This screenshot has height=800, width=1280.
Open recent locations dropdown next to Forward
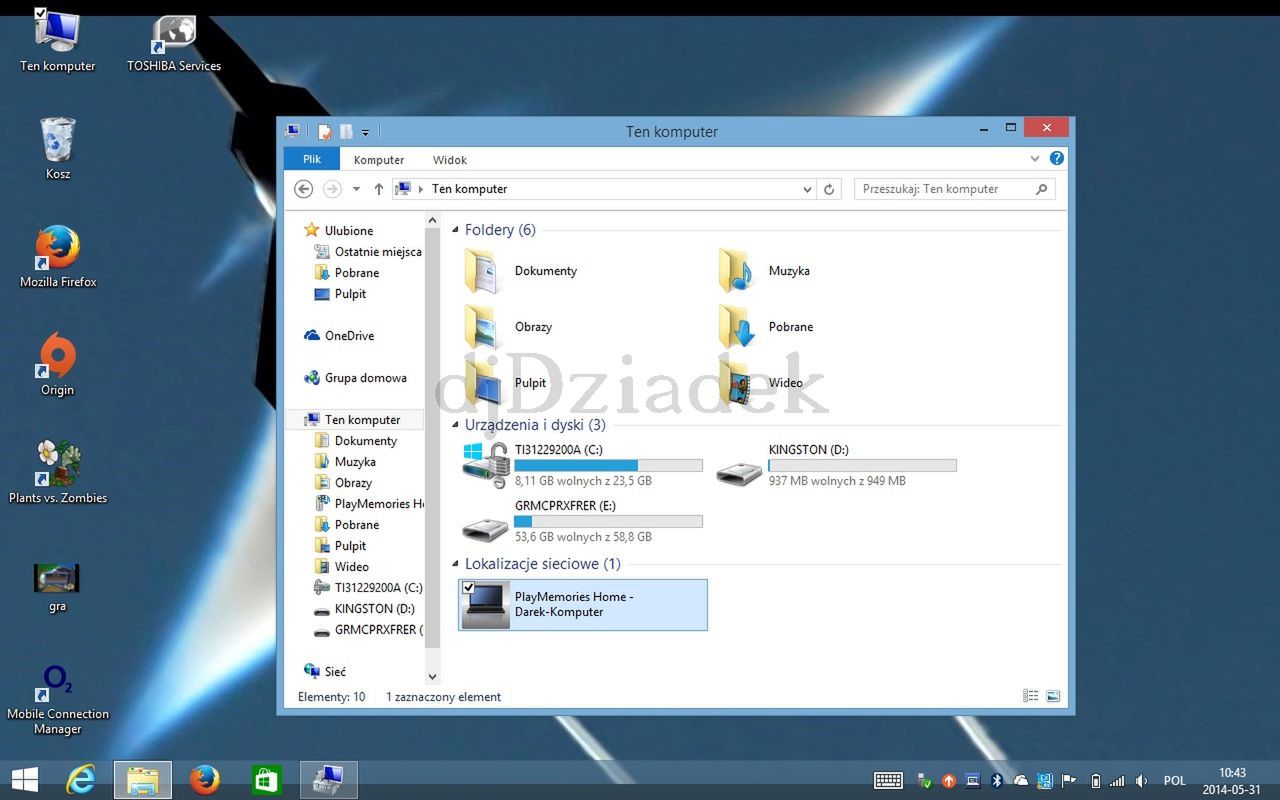click(355, 189)
